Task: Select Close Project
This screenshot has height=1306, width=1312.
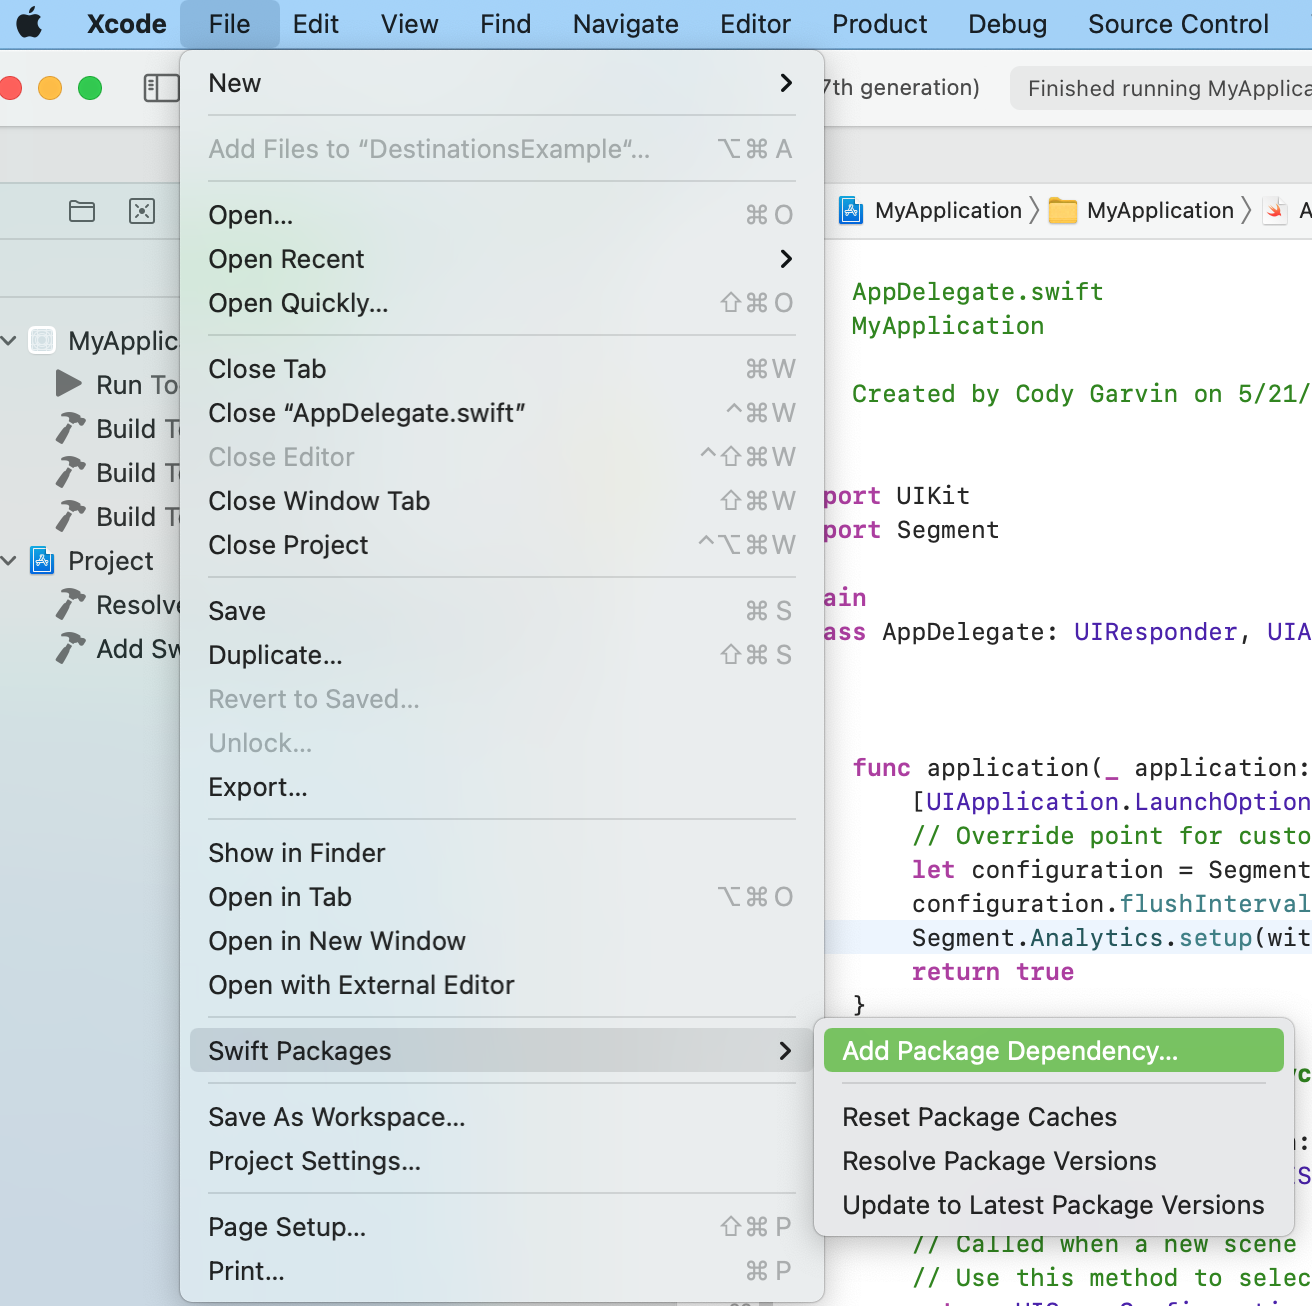Action: click(501, 545)
